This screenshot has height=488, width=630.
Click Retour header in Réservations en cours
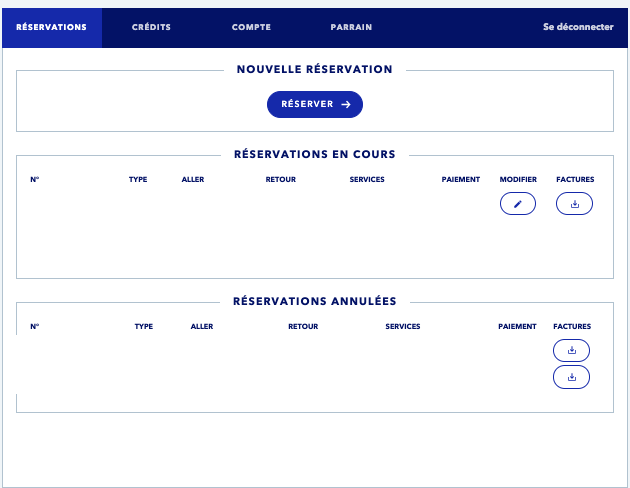click(x=280, y=180)
